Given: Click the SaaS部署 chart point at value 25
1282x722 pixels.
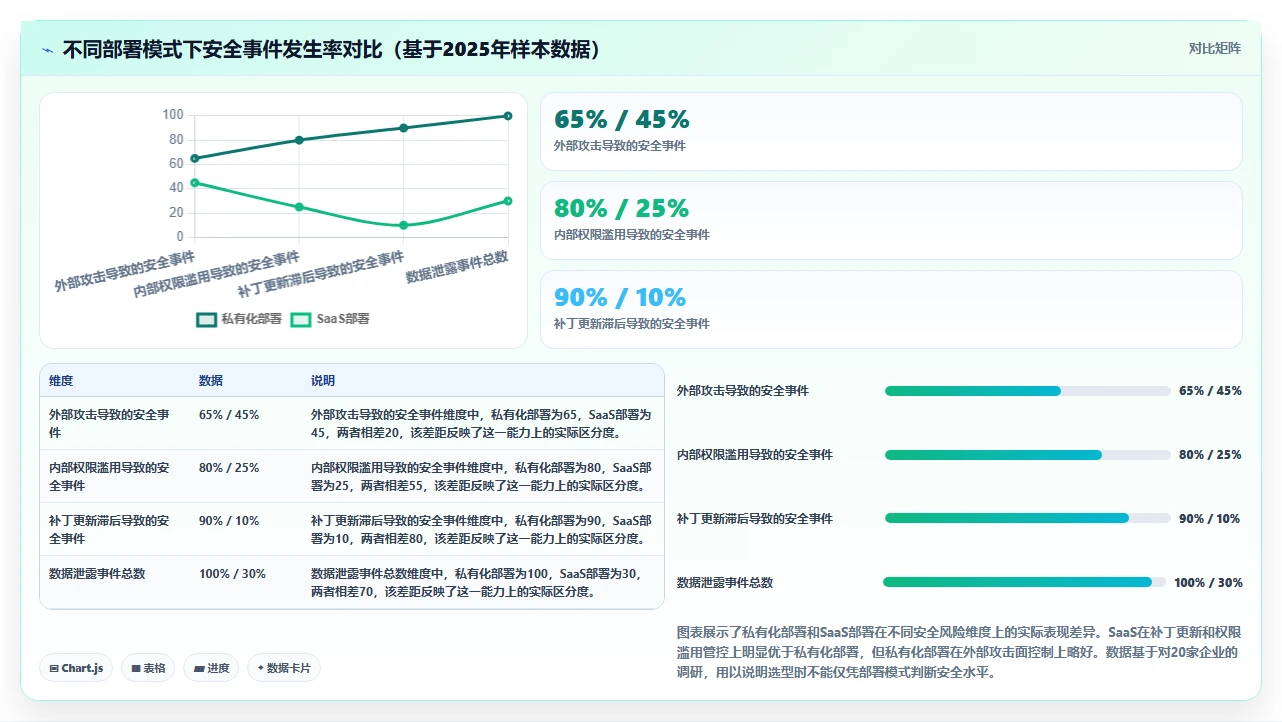Looking at the screenshot, I should (x=299, y=207).
